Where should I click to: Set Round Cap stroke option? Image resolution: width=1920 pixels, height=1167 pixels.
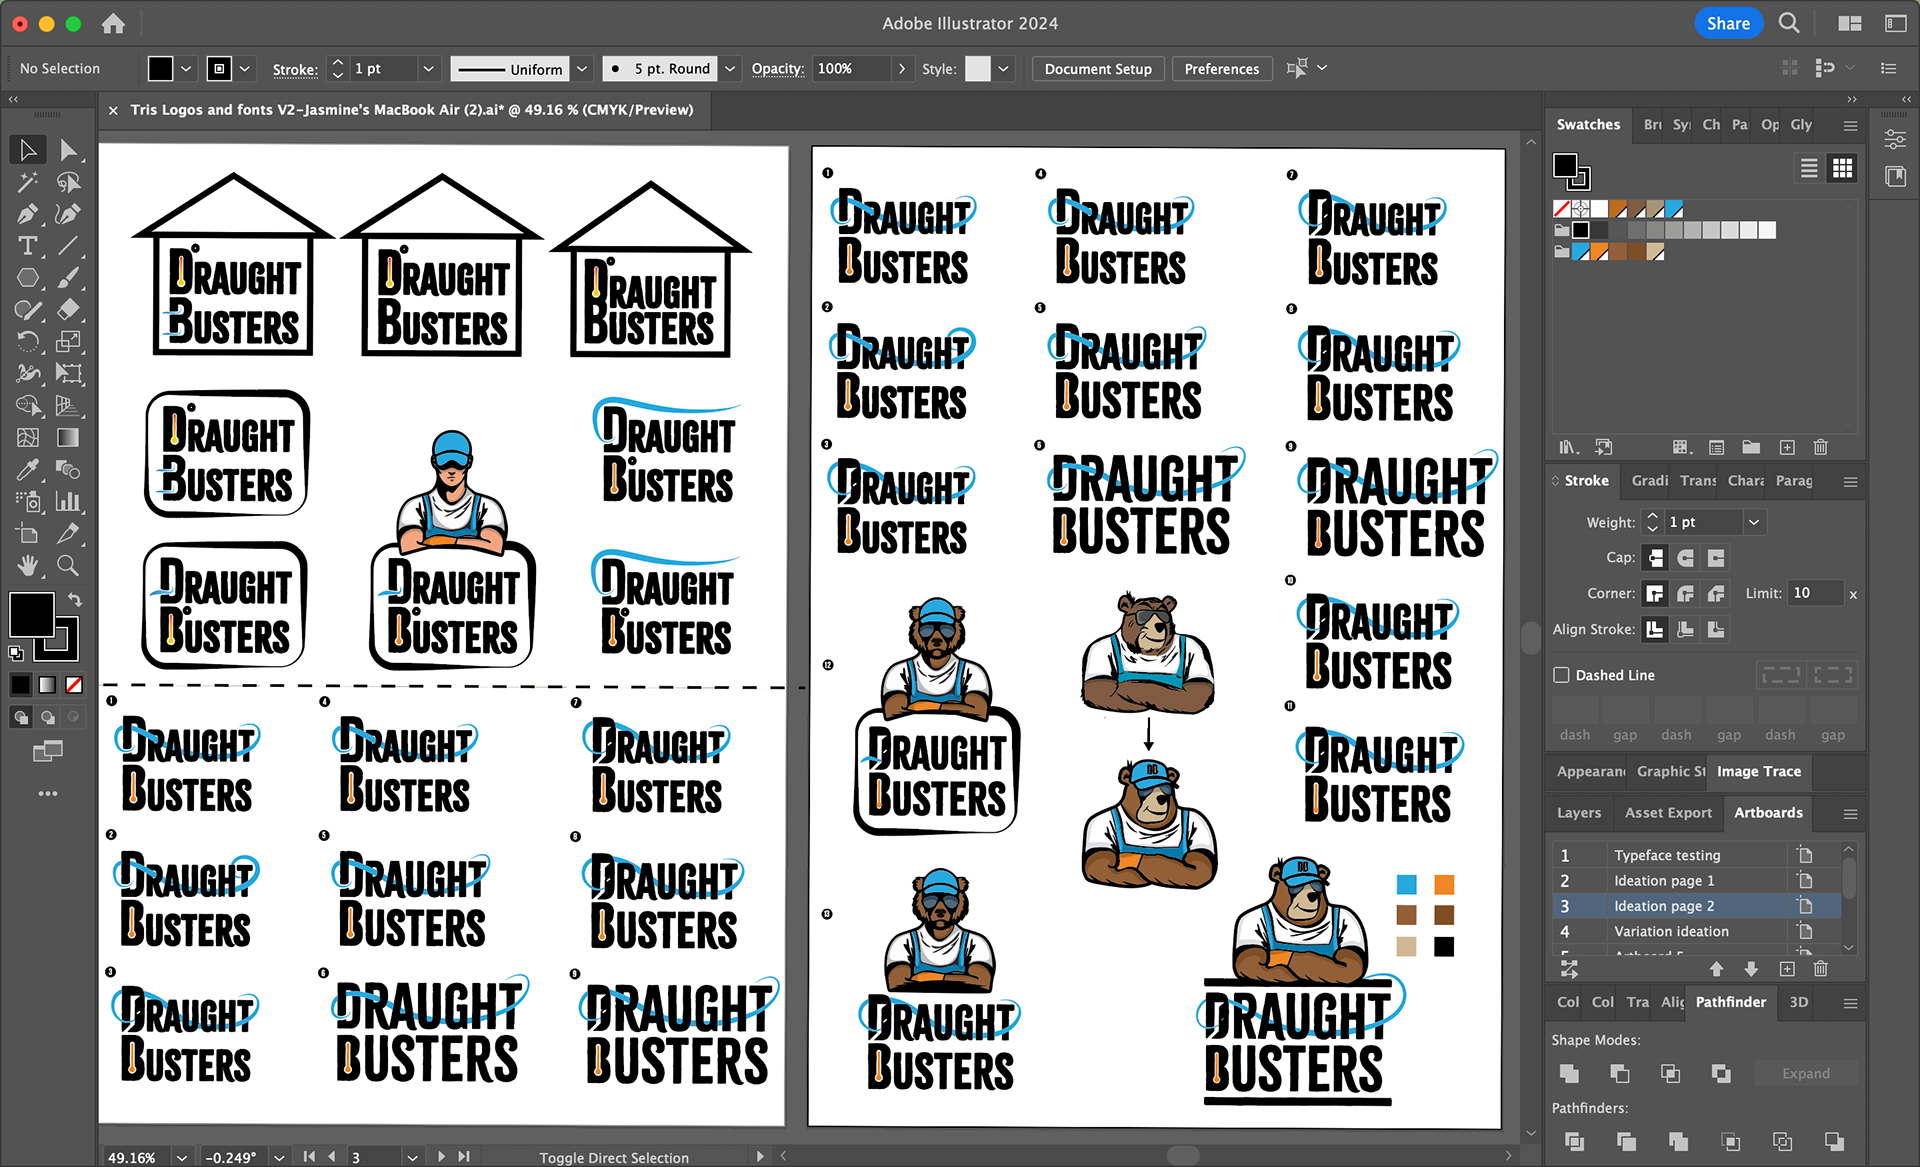(1686, 558)
